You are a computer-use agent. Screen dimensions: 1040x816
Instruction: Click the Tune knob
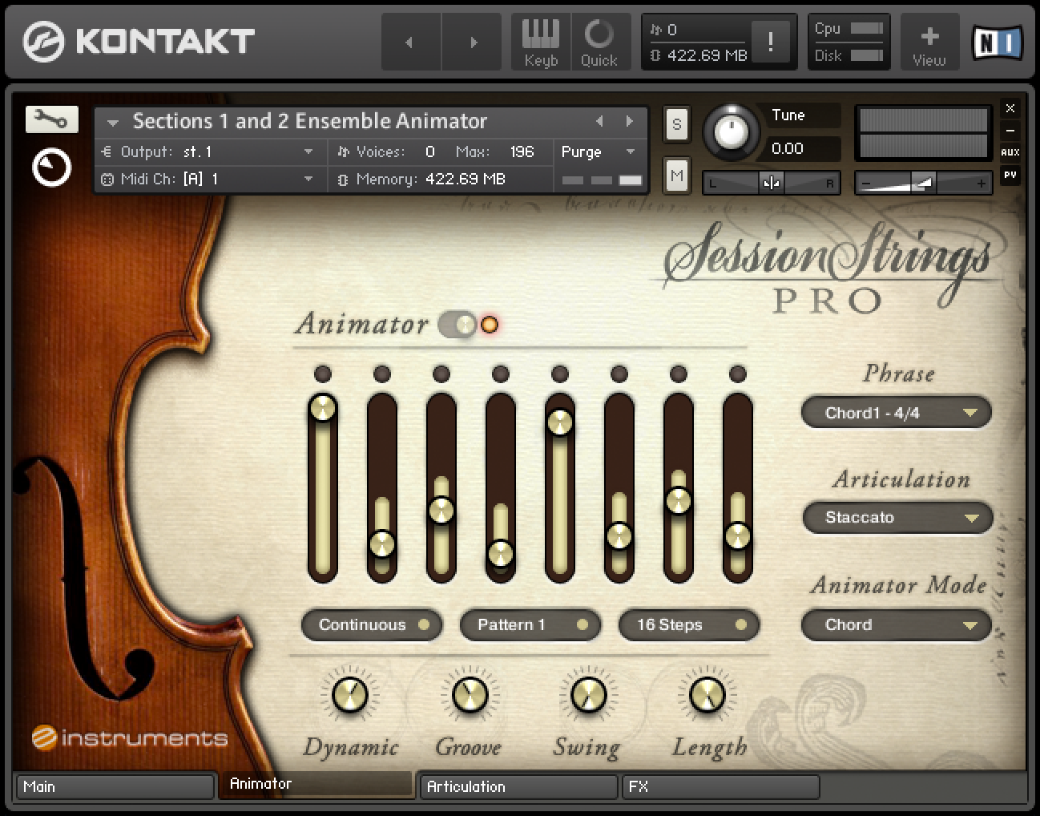click(x=732, y=133)
